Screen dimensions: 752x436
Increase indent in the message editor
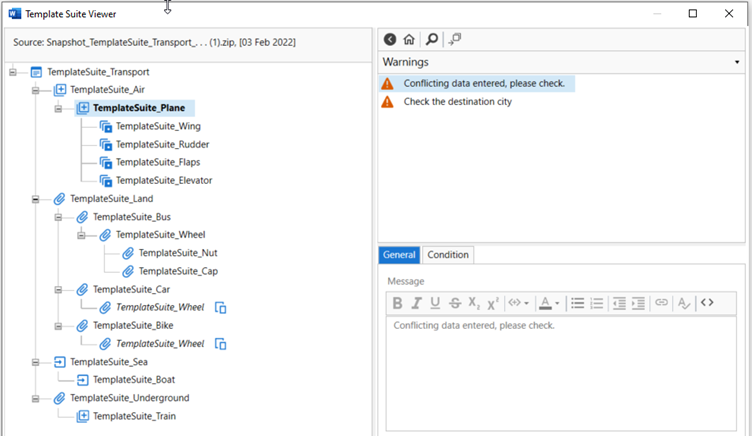pyautogui.click(x=639, y=303)
